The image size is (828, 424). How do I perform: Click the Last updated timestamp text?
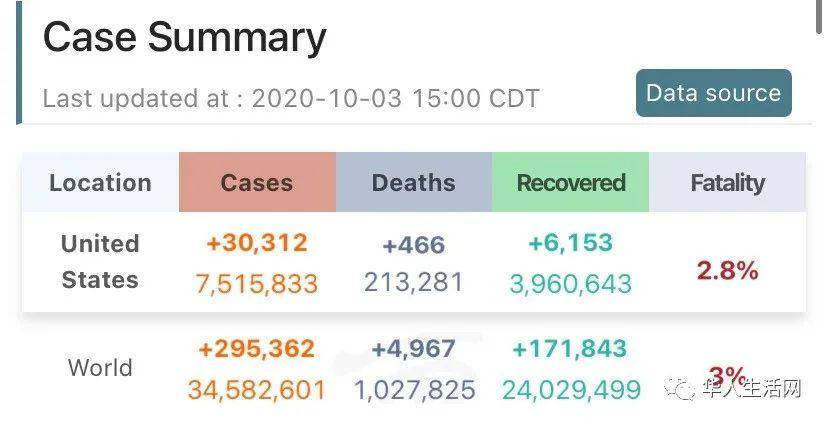point(291,99)
